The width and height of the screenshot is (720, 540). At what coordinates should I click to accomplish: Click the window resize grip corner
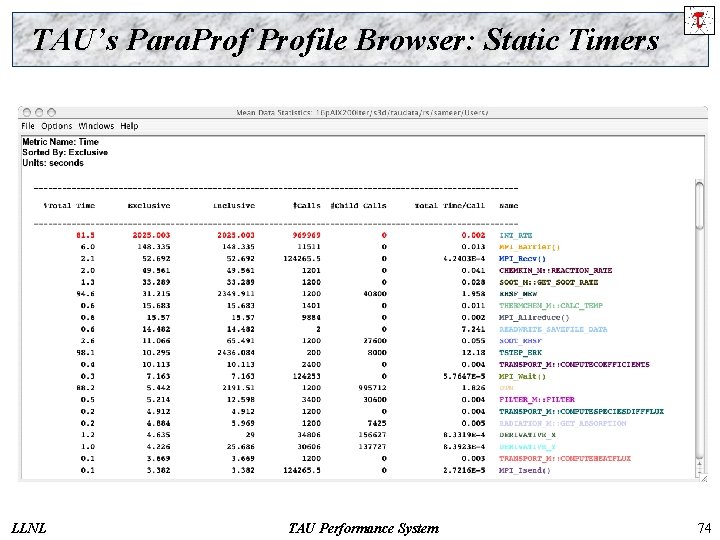(x=703, y=478)
